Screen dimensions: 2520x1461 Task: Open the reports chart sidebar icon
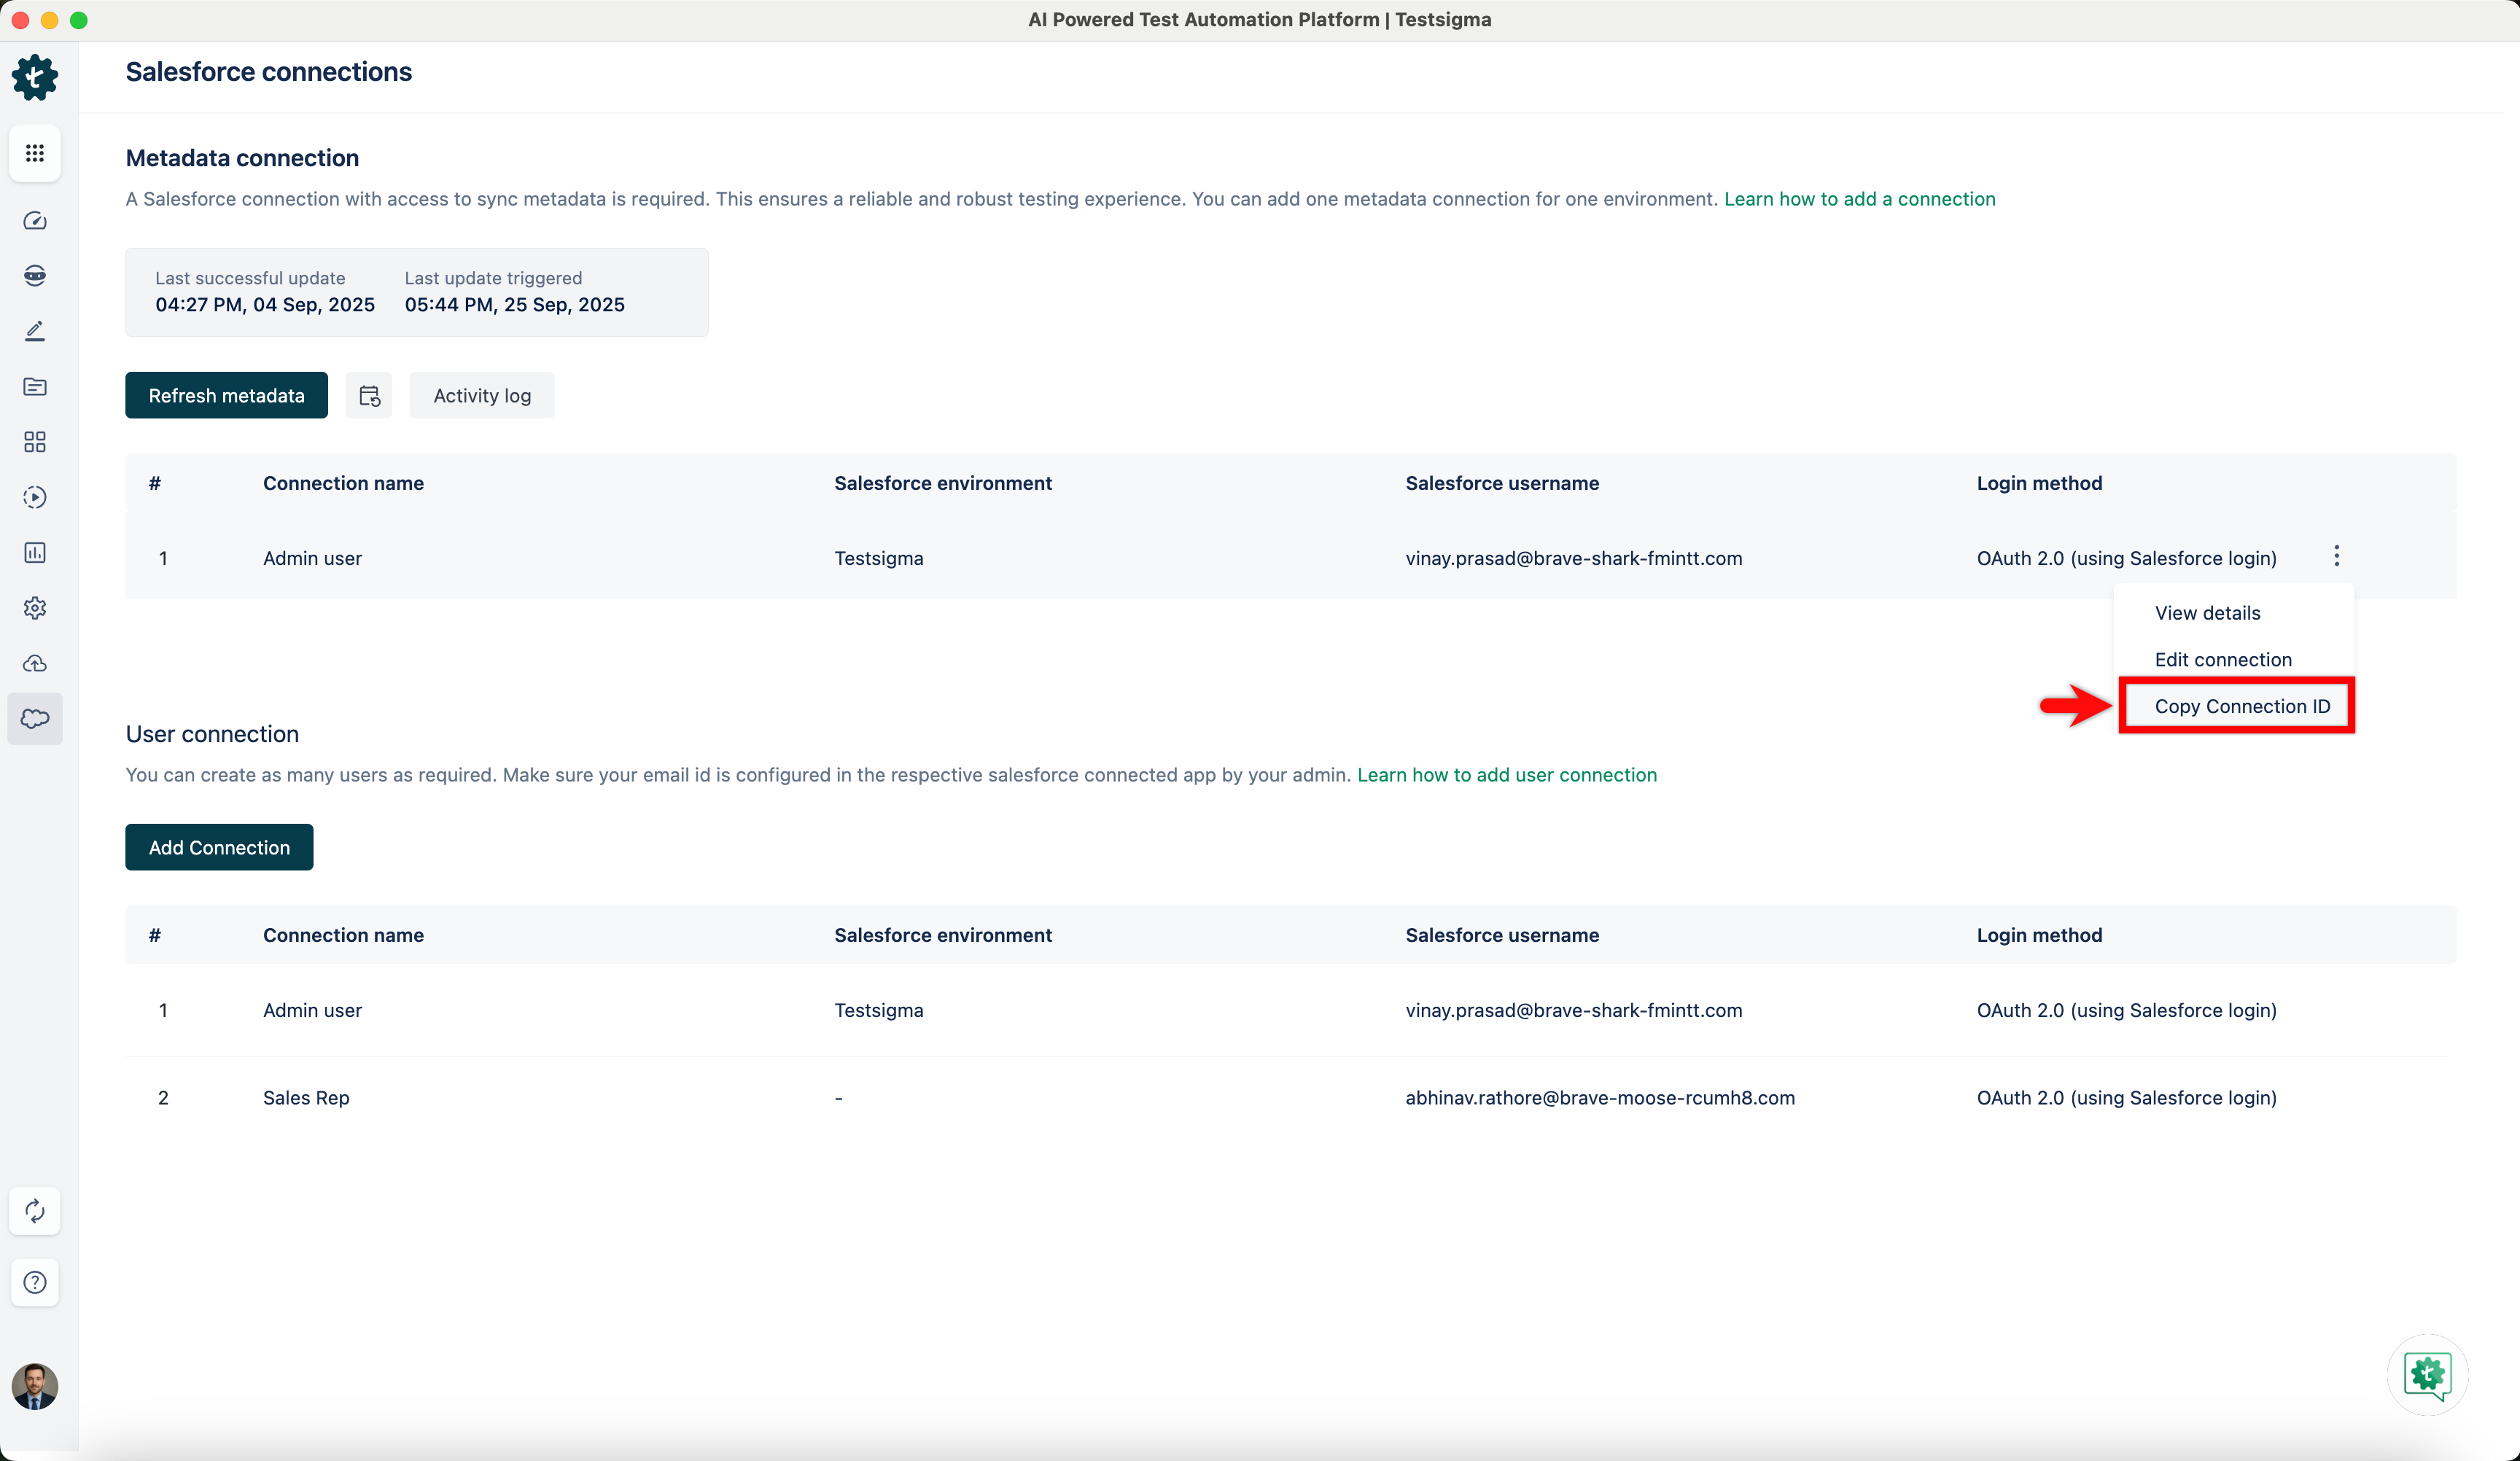[x=35, y=552]
